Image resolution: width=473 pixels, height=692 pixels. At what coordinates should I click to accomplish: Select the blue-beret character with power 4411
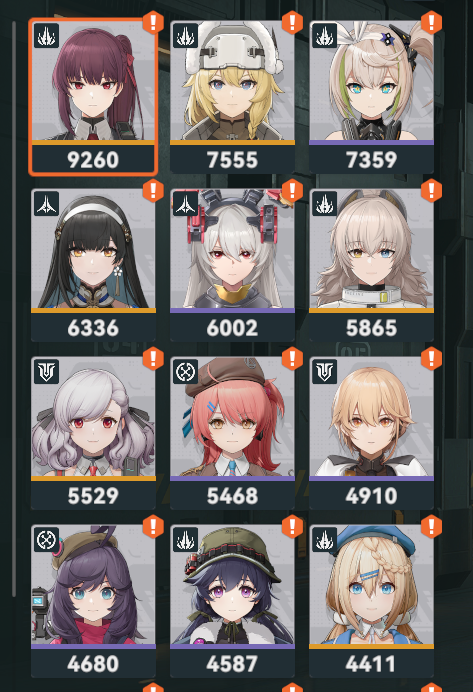tap(372, 600)
